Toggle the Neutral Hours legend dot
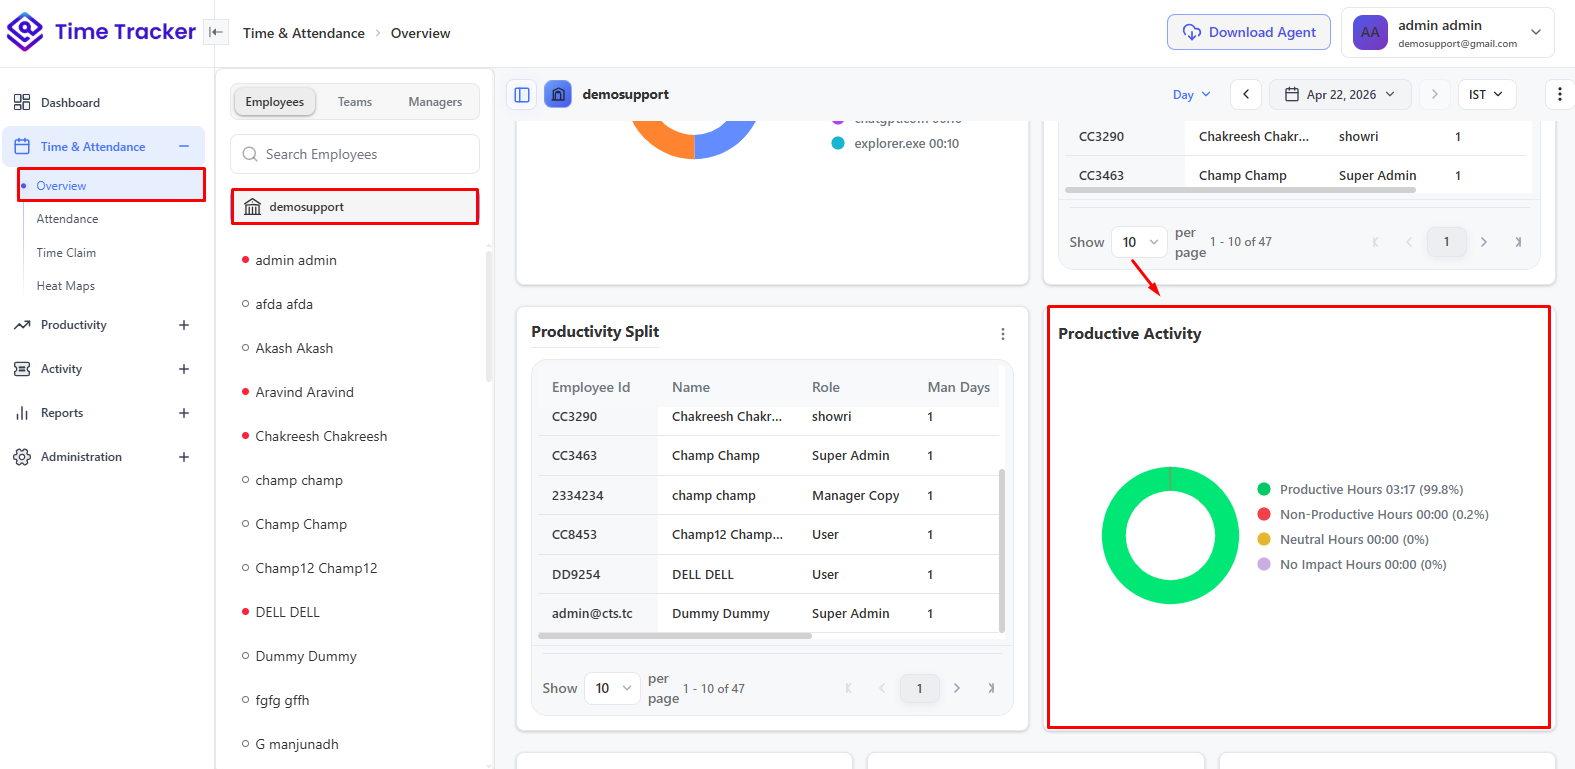The image size is (1575, 769). 1264,539
